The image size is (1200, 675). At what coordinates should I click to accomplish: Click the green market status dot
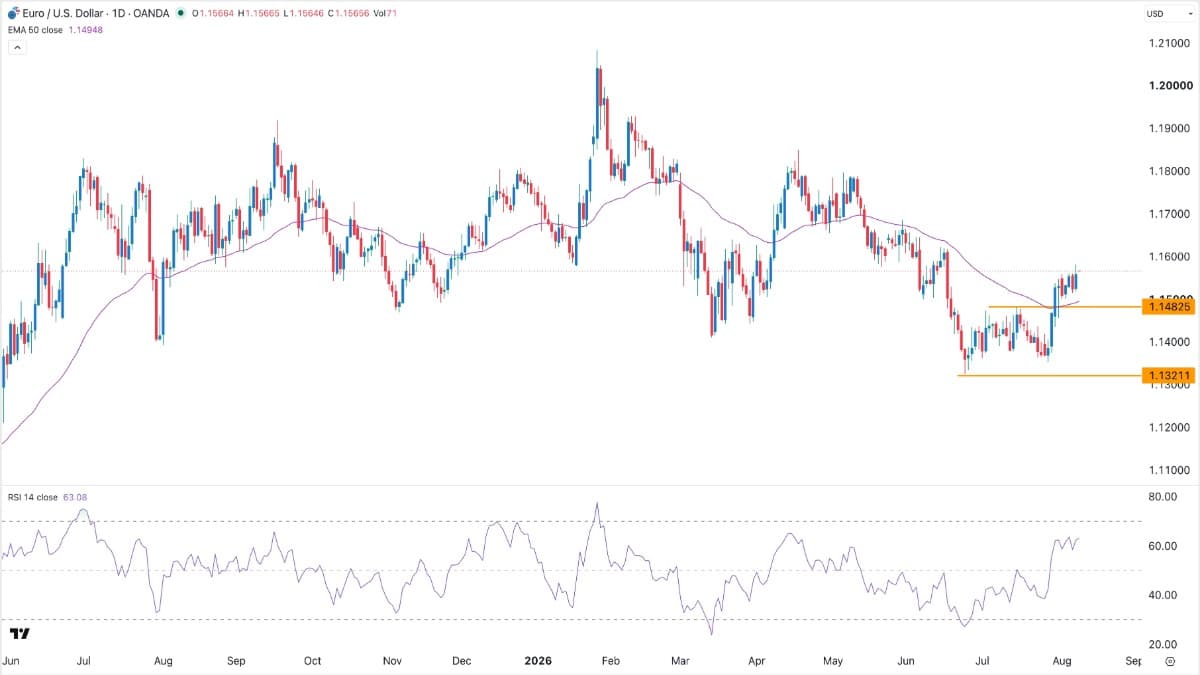(x=179, y=14)
